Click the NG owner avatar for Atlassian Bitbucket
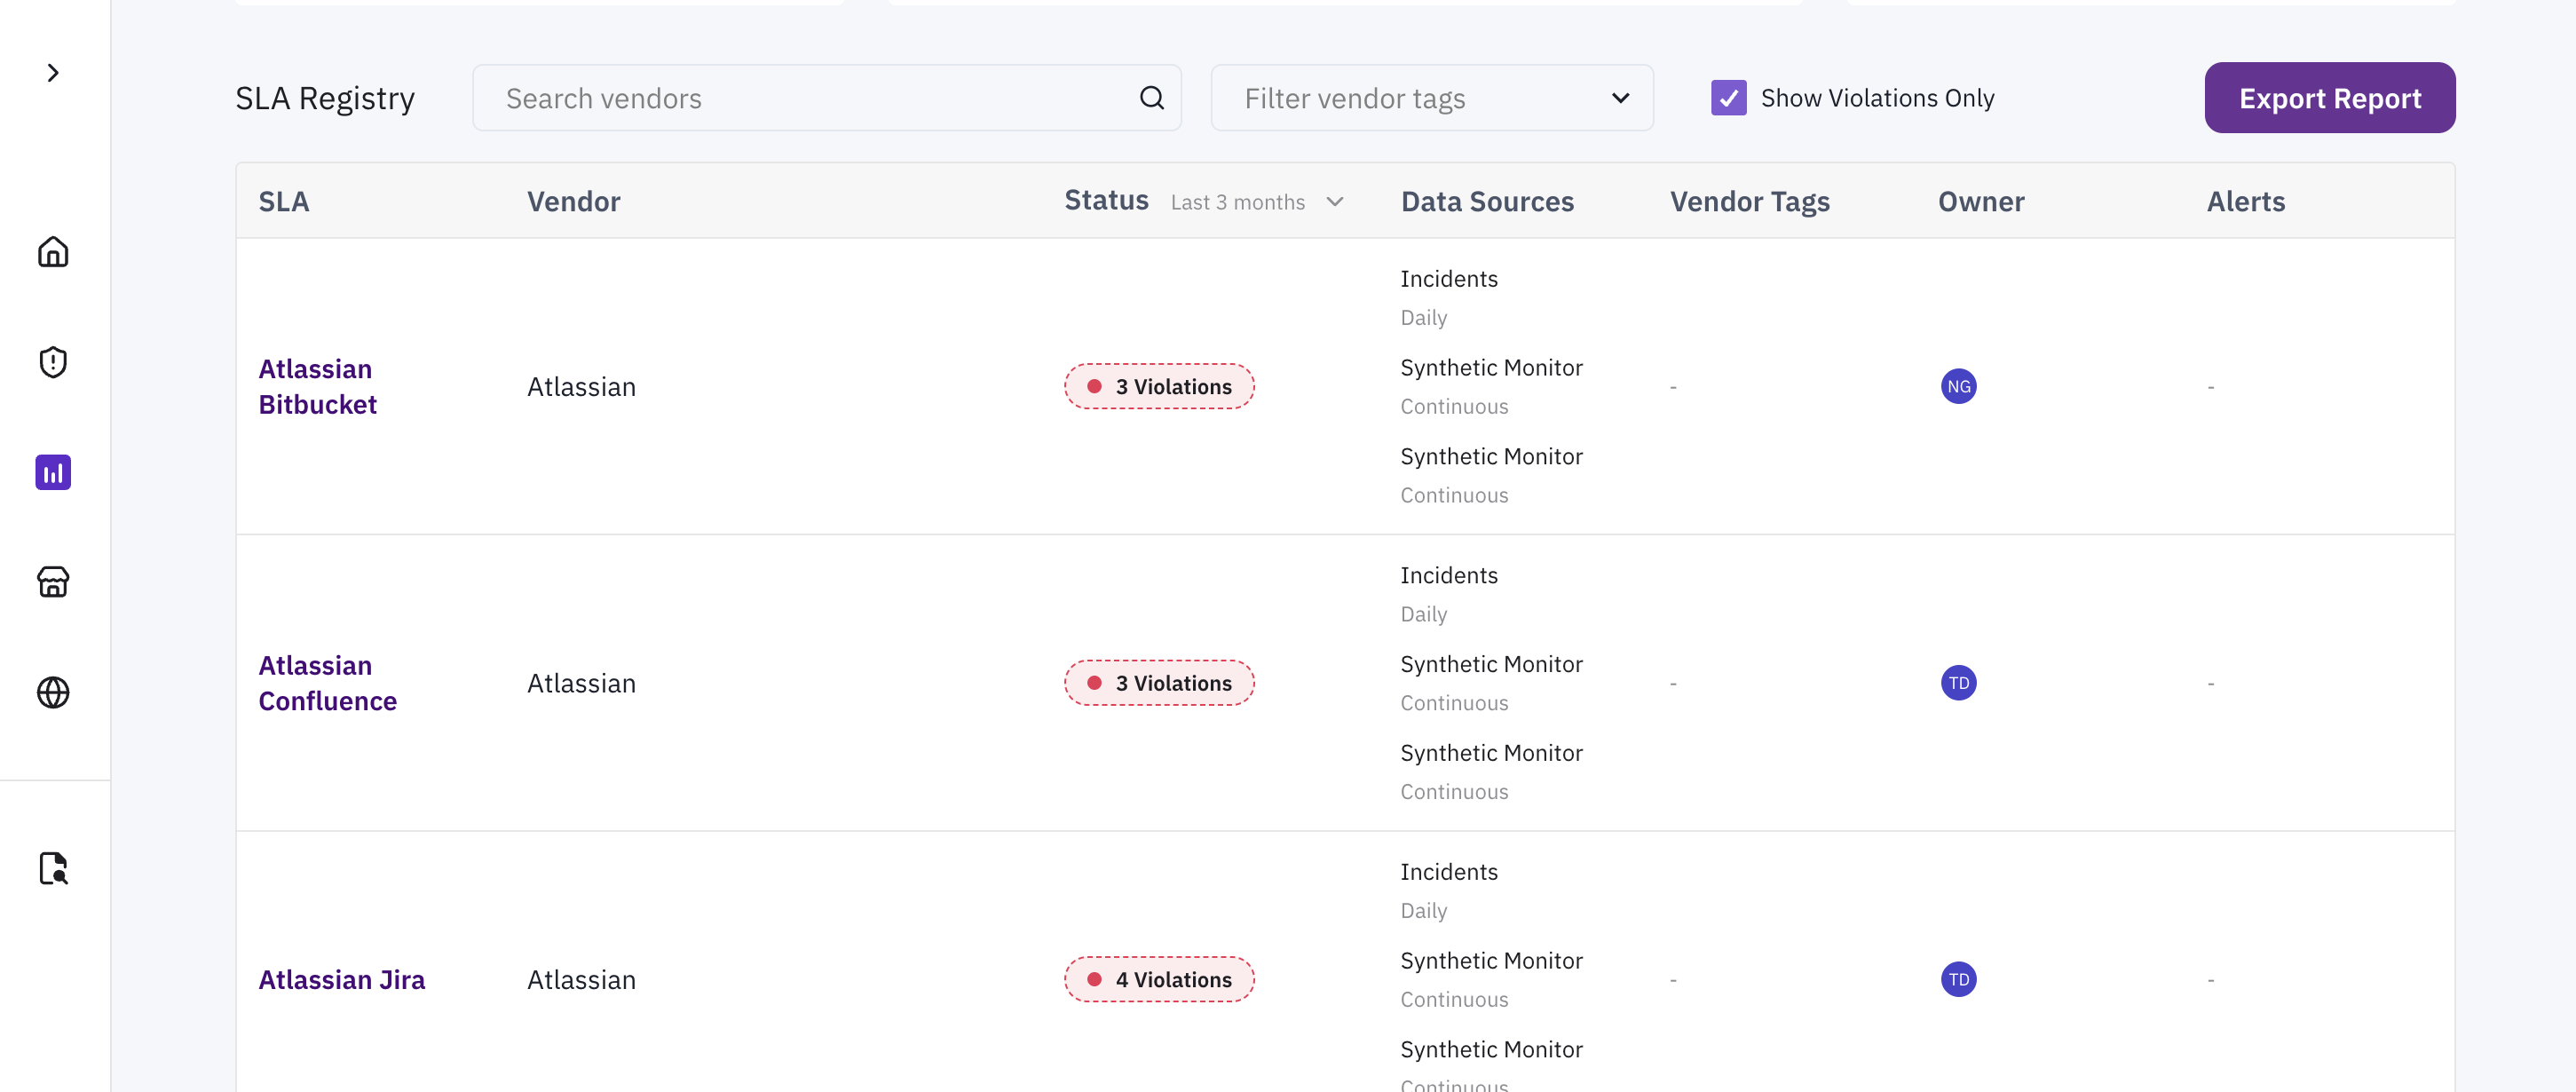 [1957, 386]
